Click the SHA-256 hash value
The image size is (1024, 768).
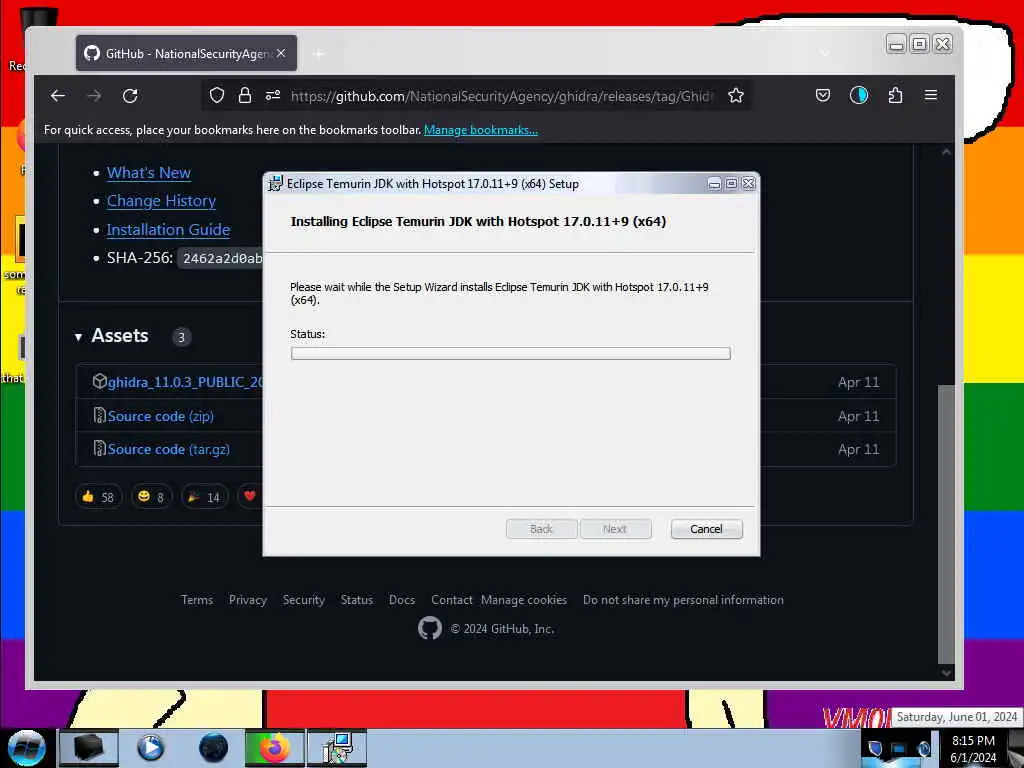(222, 259)
